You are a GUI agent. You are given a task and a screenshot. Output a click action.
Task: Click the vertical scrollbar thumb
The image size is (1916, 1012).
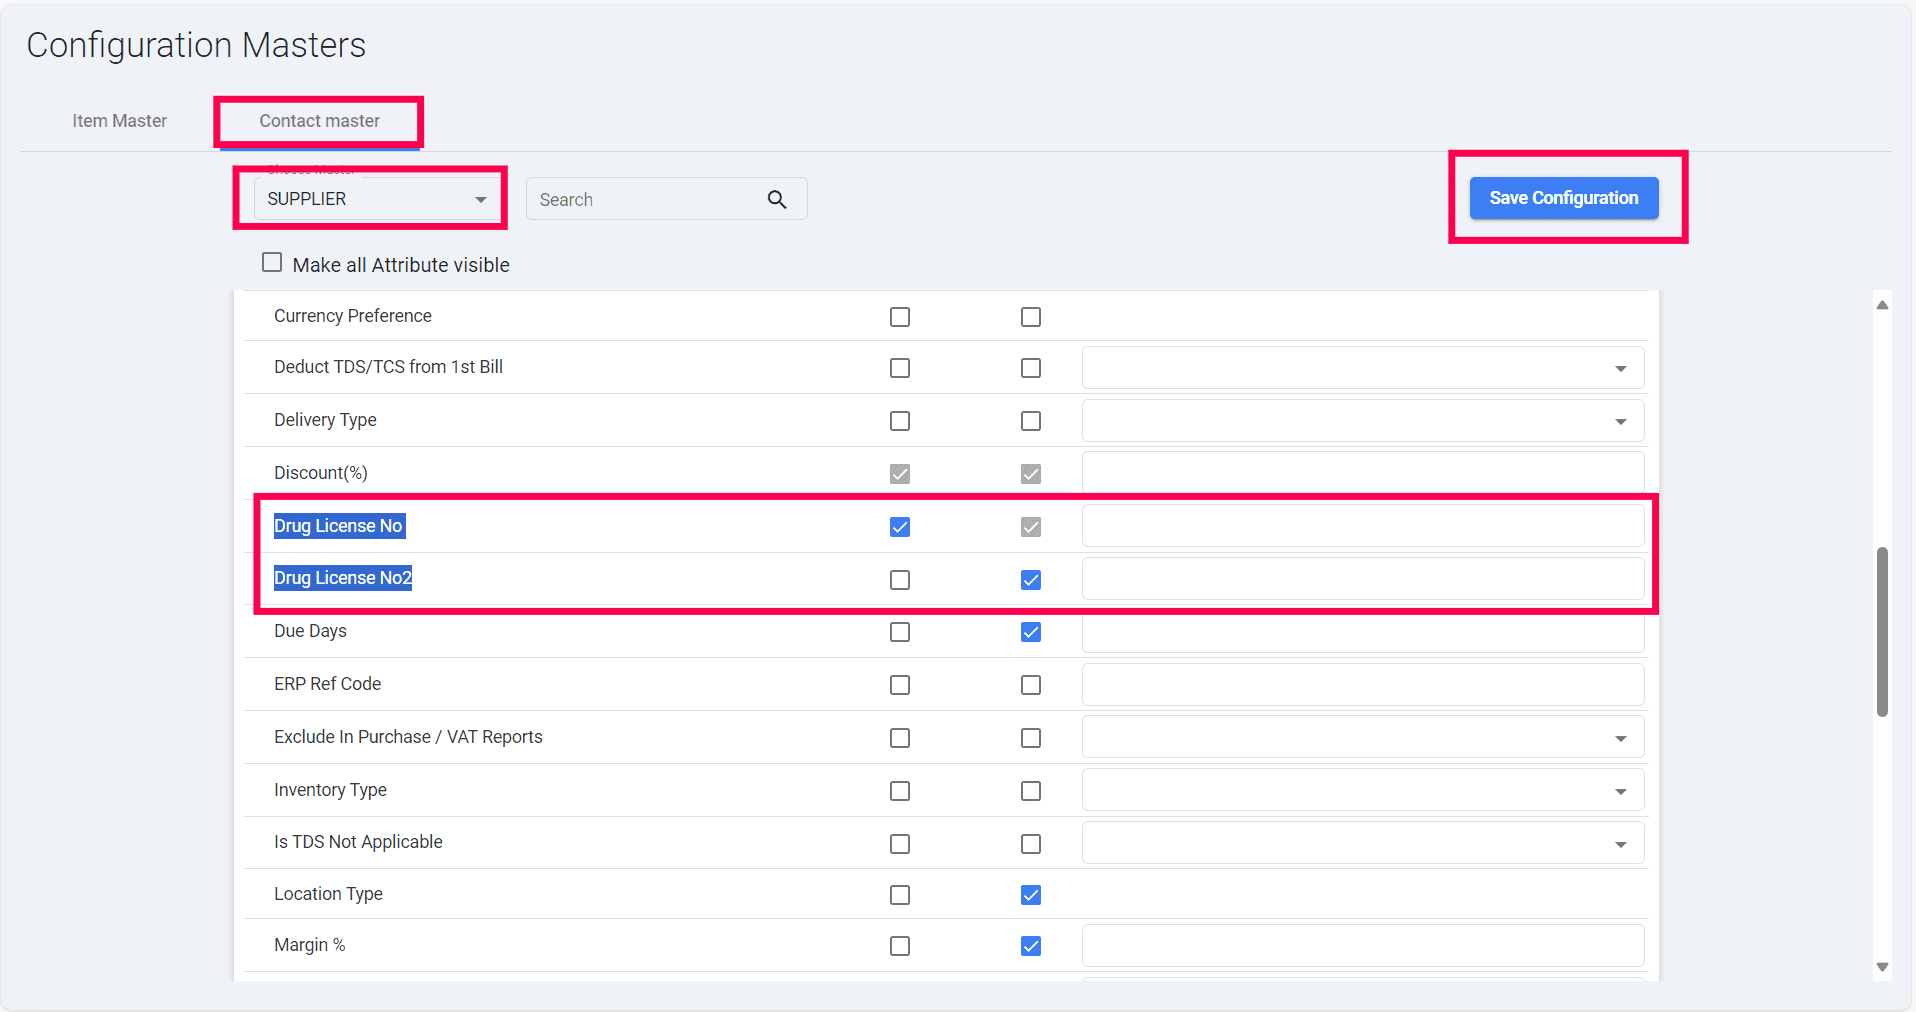coord(1882,631)
